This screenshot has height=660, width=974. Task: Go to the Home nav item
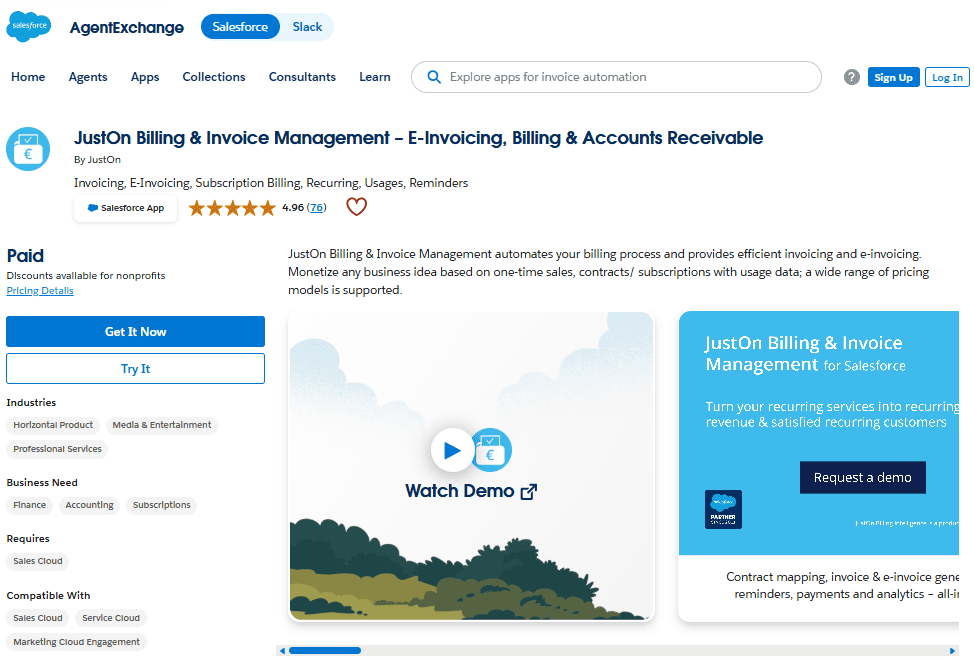click(x=28, y=77)
